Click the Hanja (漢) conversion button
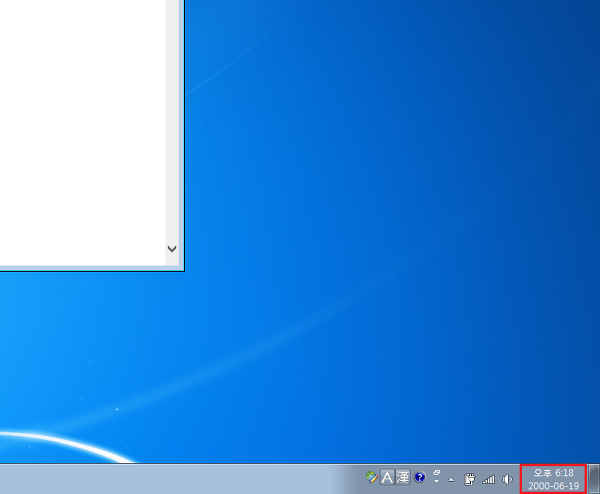600x494 pixels. 403,477
